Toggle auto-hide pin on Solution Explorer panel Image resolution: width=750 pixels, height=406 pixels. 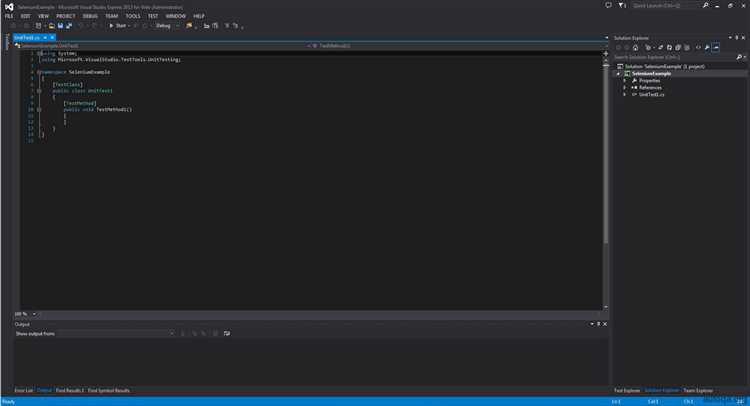click(737, 37)
